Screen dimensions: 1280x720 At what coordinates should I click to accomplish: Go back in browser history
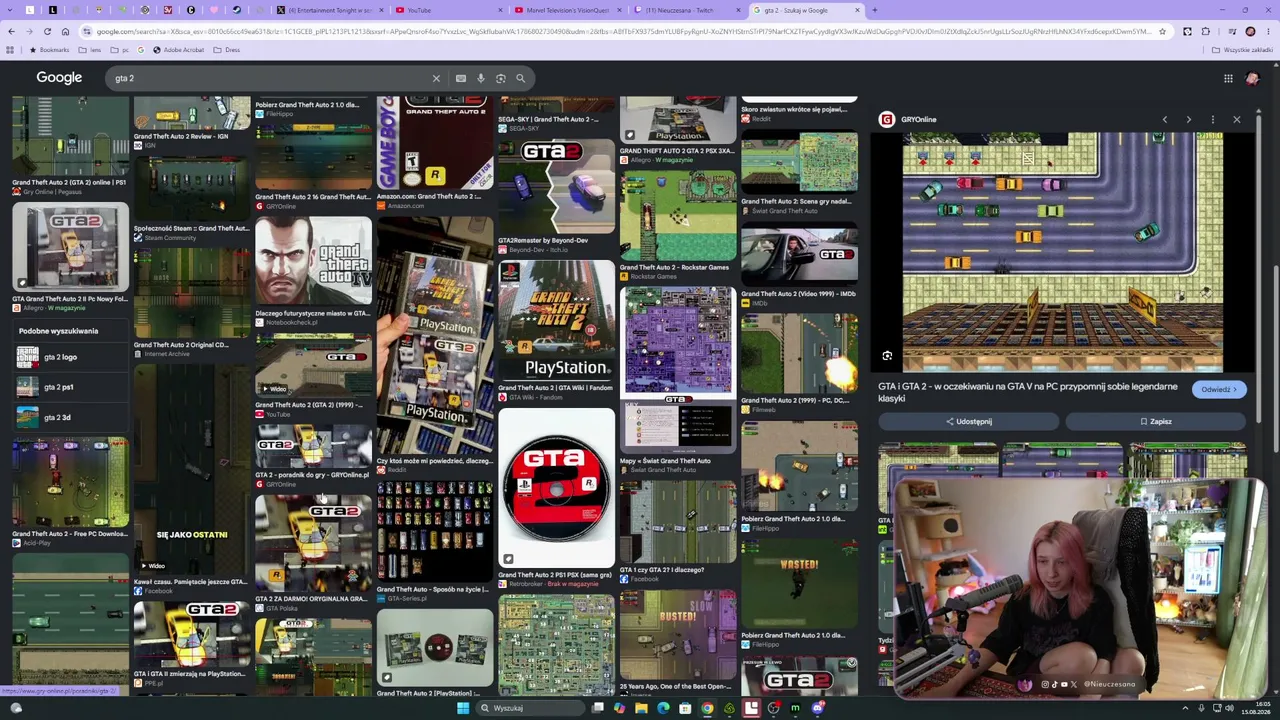(11, 31)
